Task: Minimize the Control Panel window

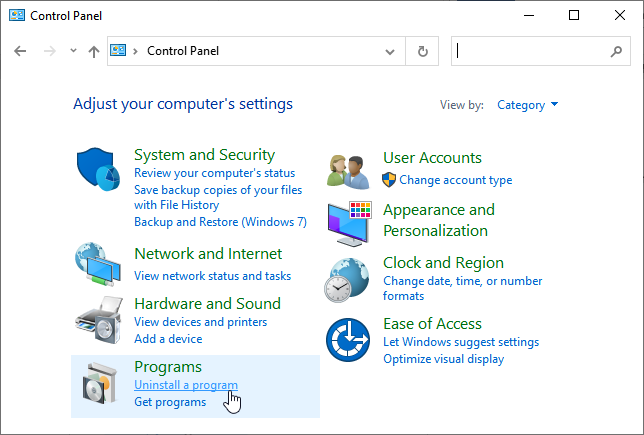Action: coord(529,16)
